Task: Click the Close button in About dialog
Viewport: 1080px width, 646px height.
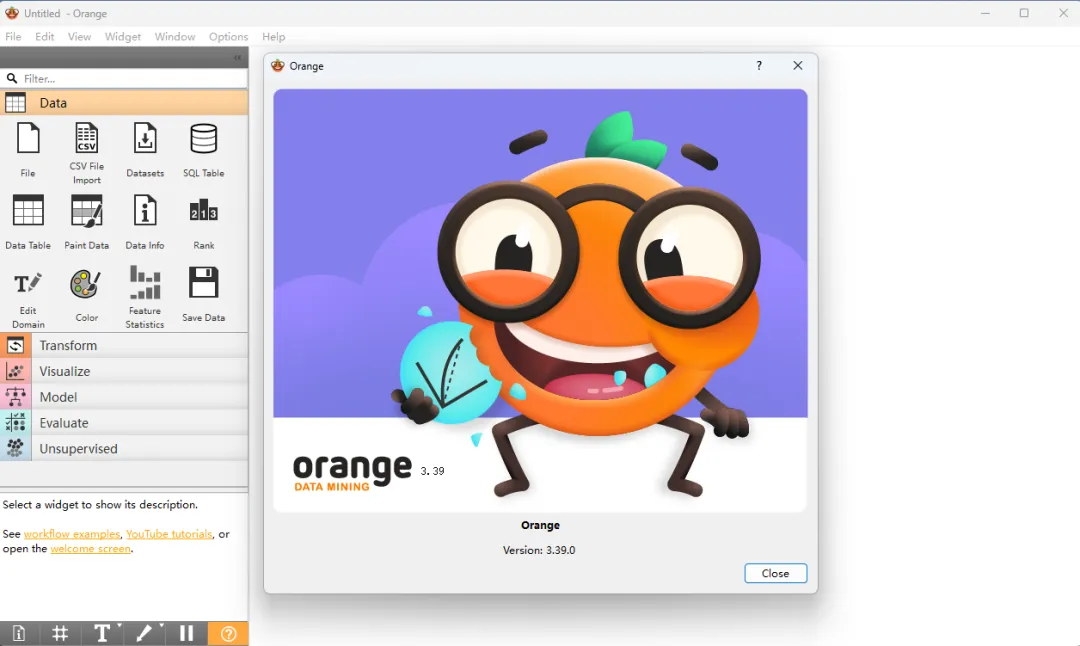Action: [776, 573]
